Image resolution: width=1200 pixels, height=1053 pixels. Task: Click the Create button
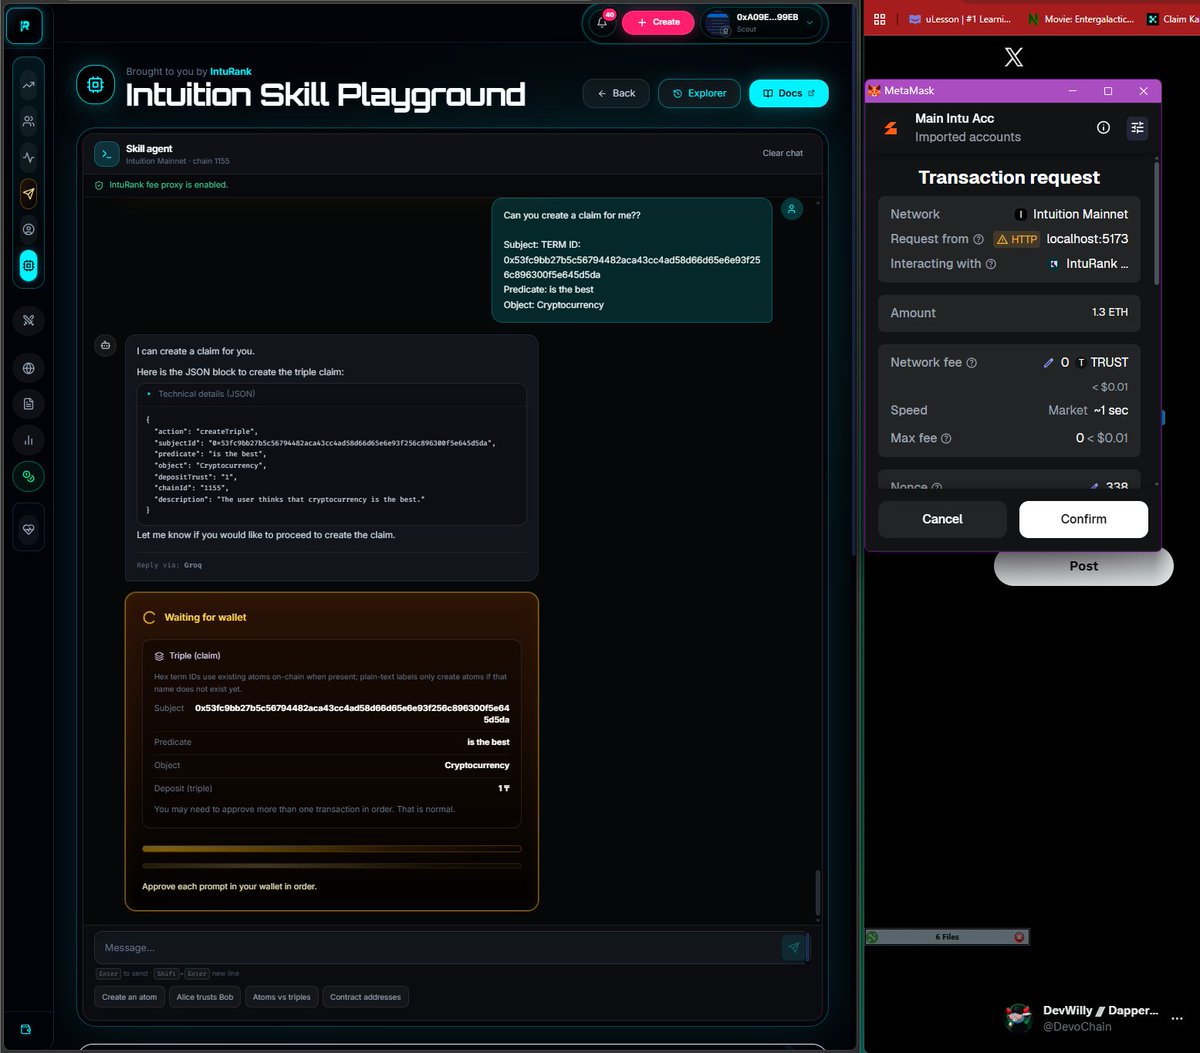(658, 22)
